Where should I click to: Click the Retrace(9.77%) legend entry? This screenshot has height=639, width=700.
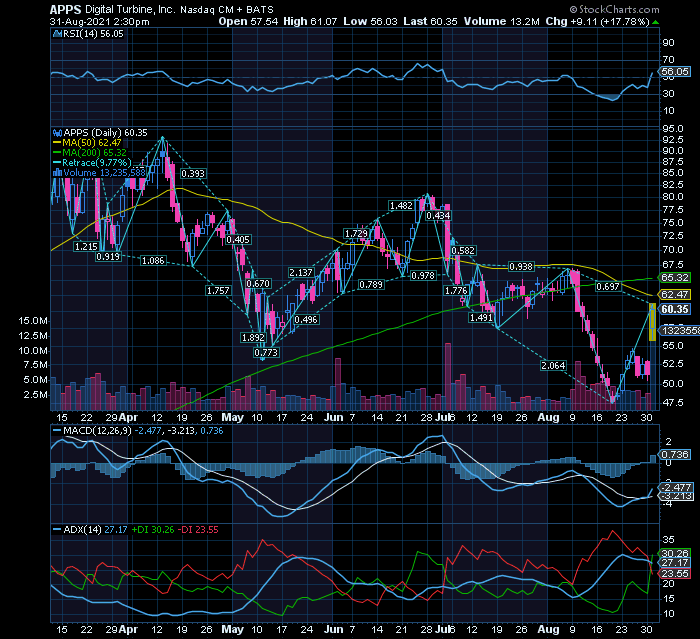pos(92,163)
